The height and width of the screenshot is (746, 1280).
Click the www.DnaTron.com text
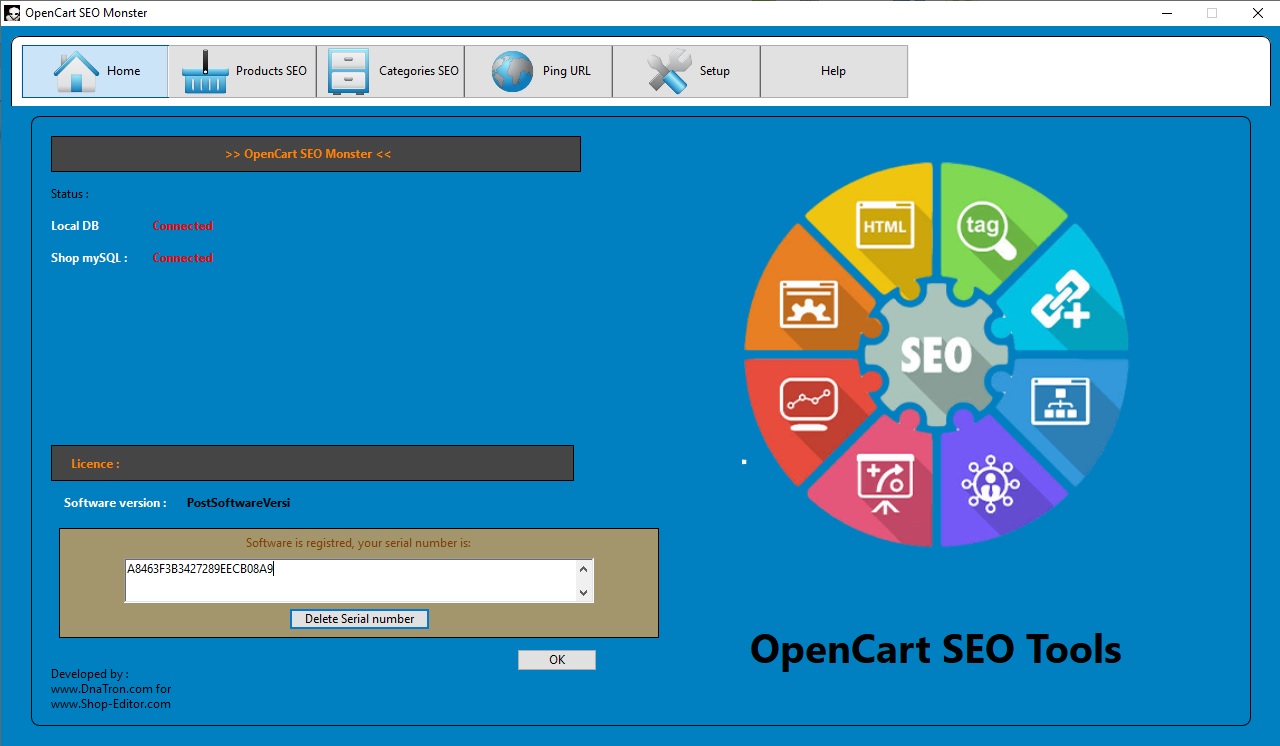101,689
